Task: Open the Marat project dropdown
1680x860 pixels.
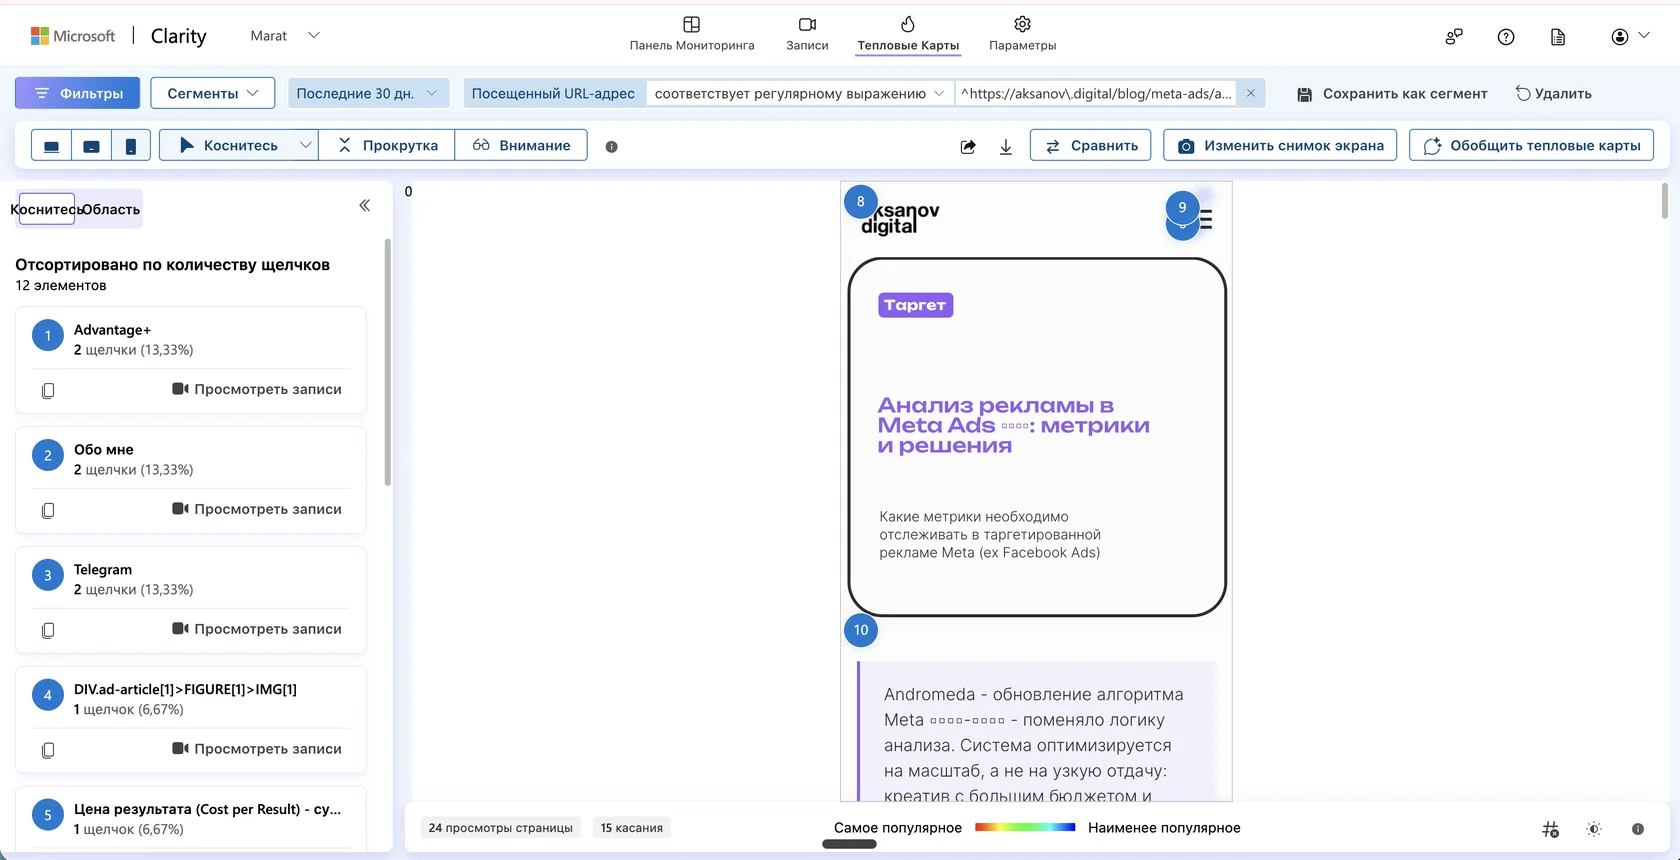Action: 285,35
